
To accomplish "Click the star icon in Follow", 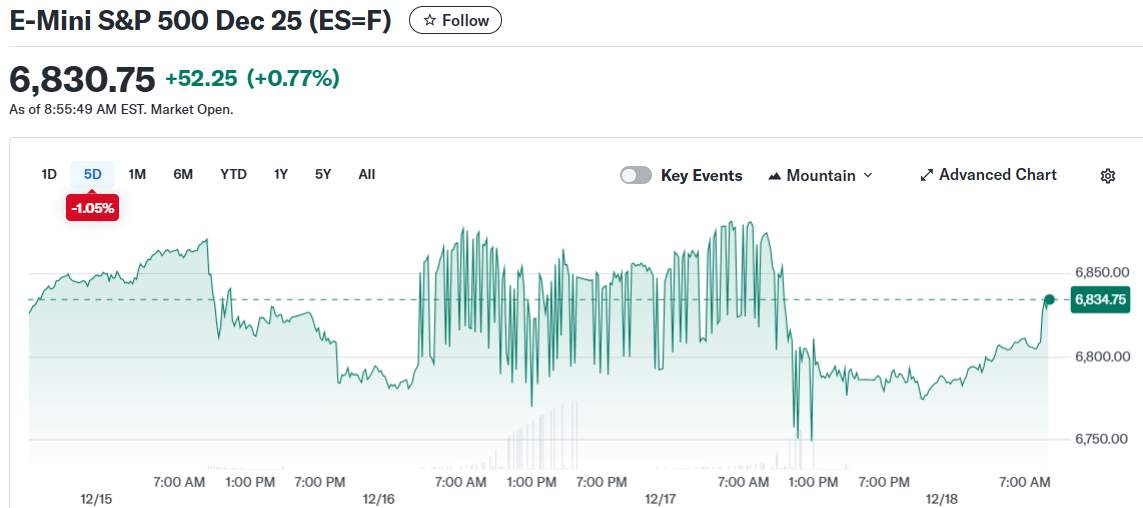I will 429,20.
